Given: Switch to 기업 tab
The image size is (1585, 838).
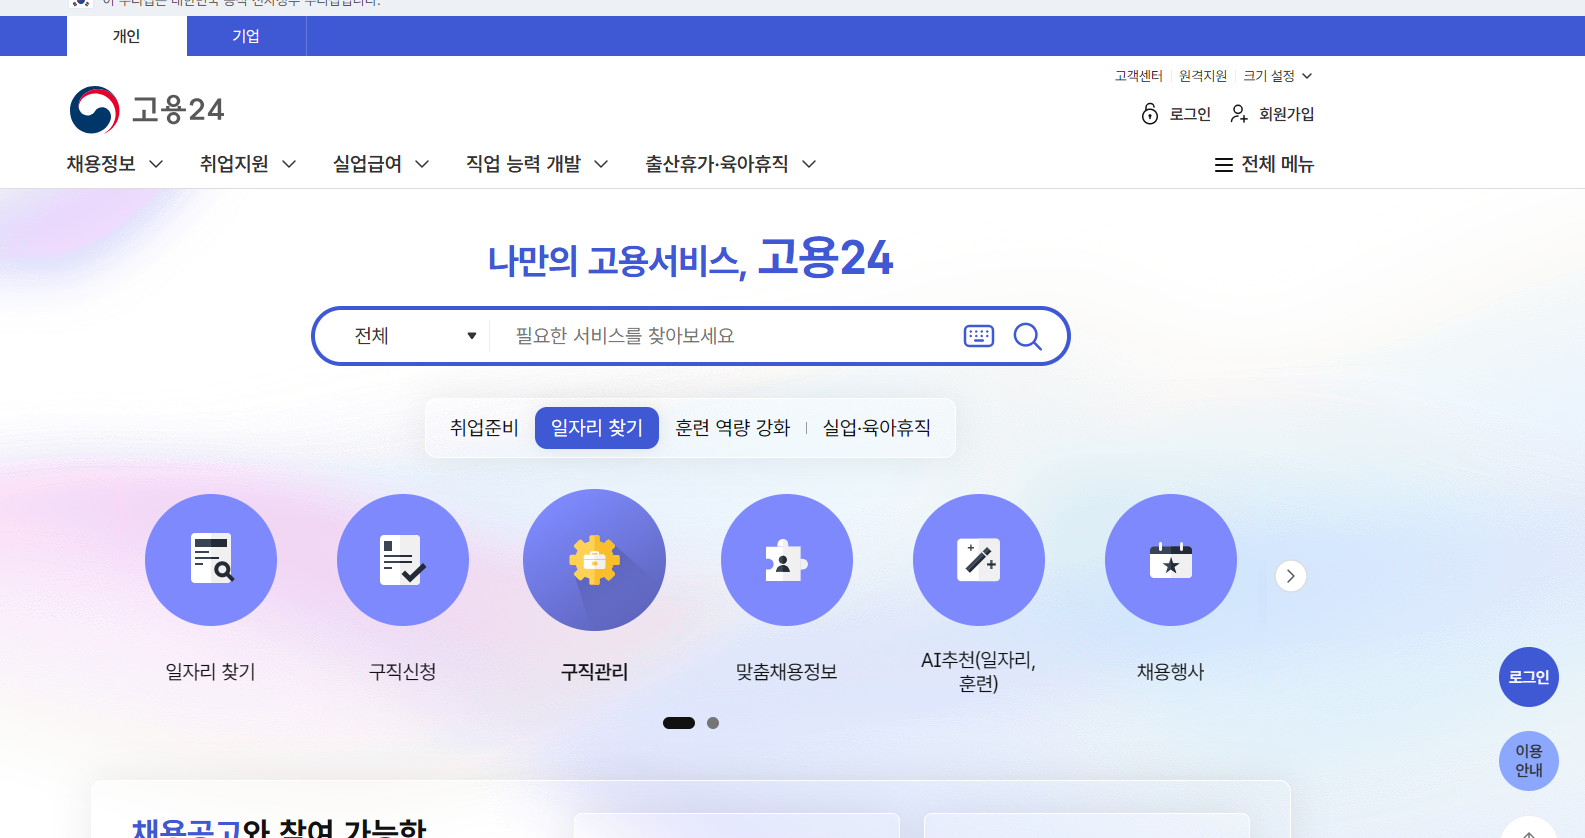Looking at the screenshot, I should [246, 36].
